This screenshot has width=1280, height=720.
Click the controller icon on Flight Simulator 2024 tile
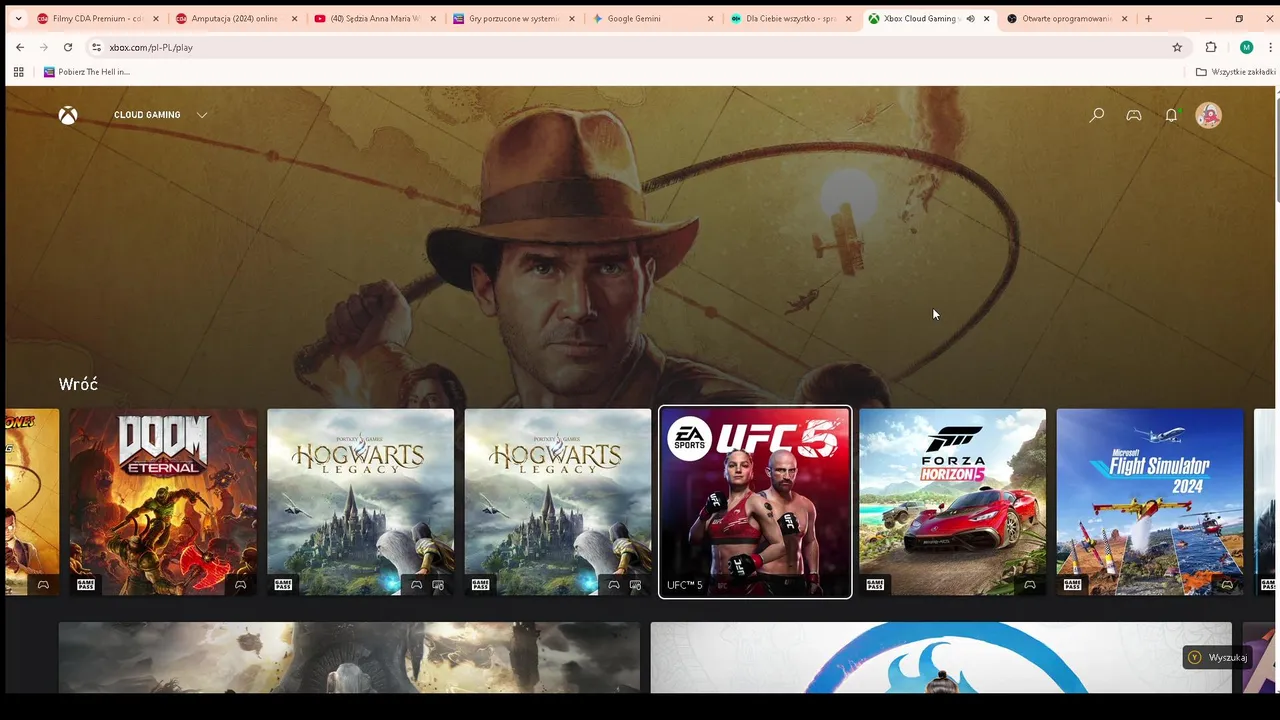coord(1227,585)
